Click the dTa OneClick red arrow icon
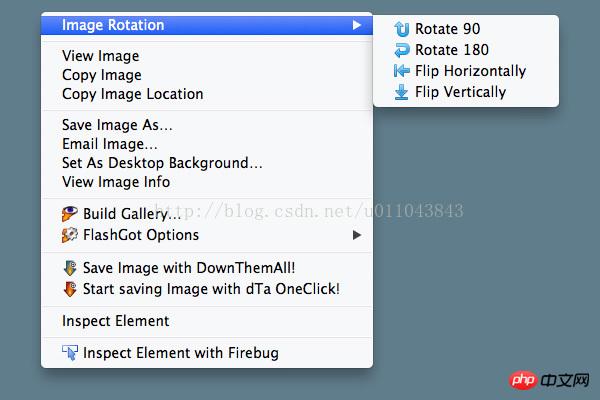Image resolution: width=600 pixels, height=400 pixels. (70, 289)
